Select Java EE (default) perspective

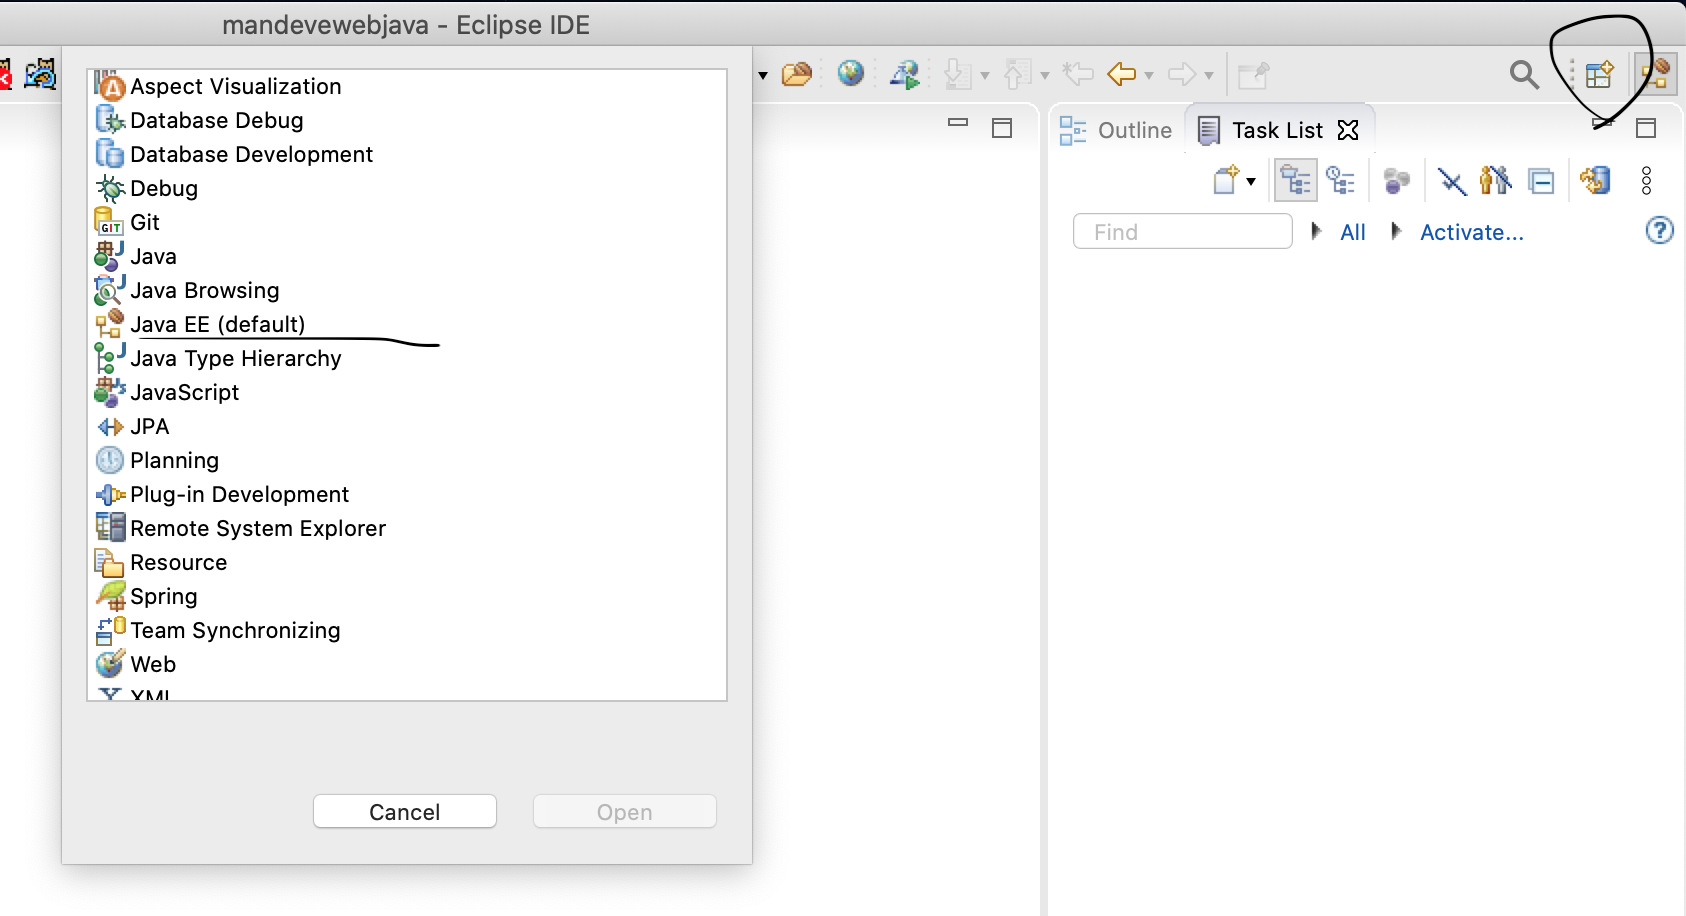coord(407,325)
